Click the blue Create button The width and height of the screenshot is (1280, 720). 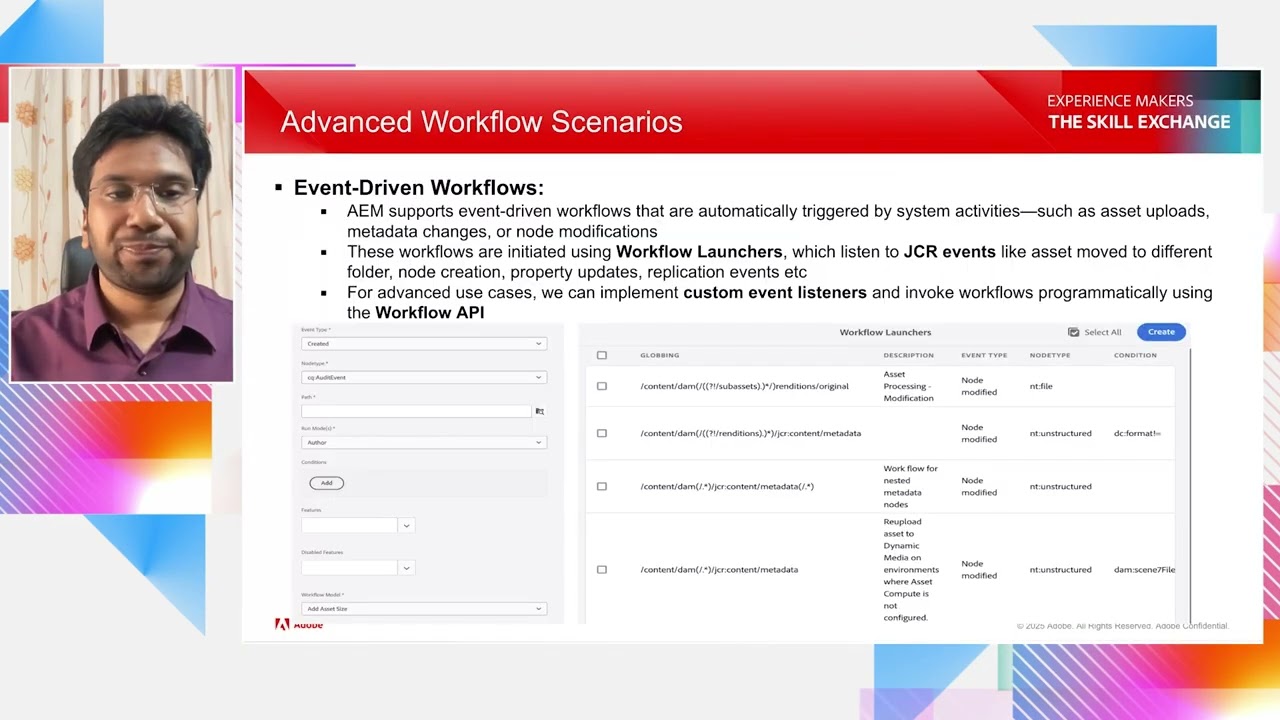[x=1161, y=332]
